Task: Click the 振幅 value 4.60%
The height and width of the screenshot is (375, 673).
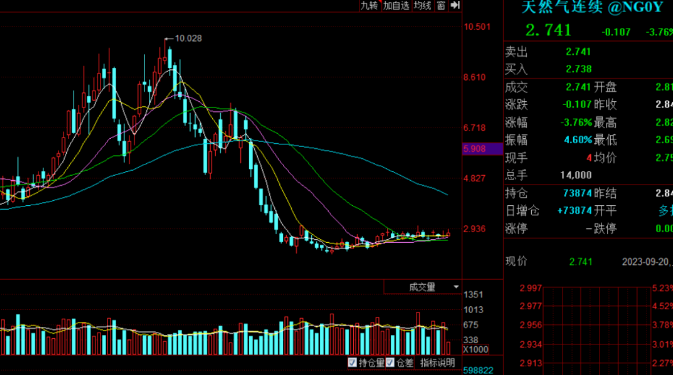Action: click(x=578, y=140)
